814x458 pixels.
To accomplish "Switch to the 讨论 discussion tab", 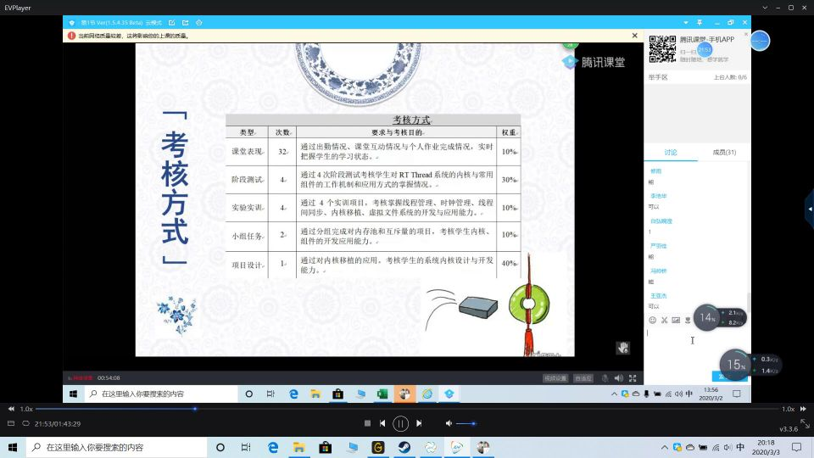I will pos(671,152).
